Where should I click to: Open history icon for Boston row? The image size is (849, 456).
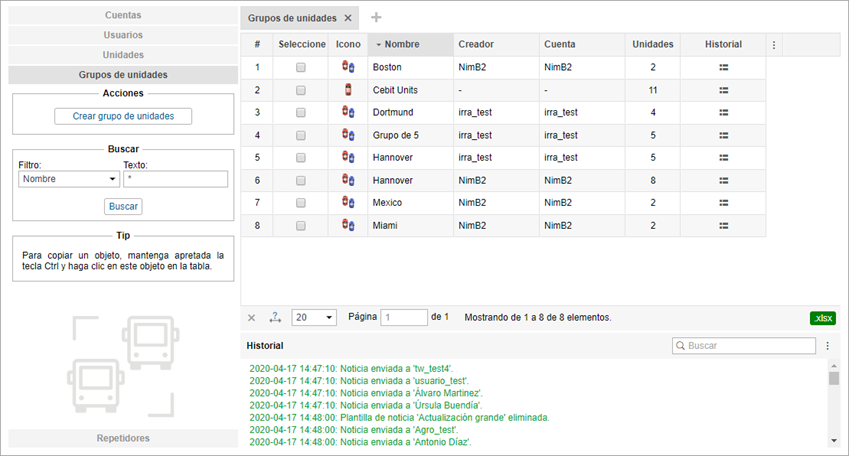(x=723, y=67)
